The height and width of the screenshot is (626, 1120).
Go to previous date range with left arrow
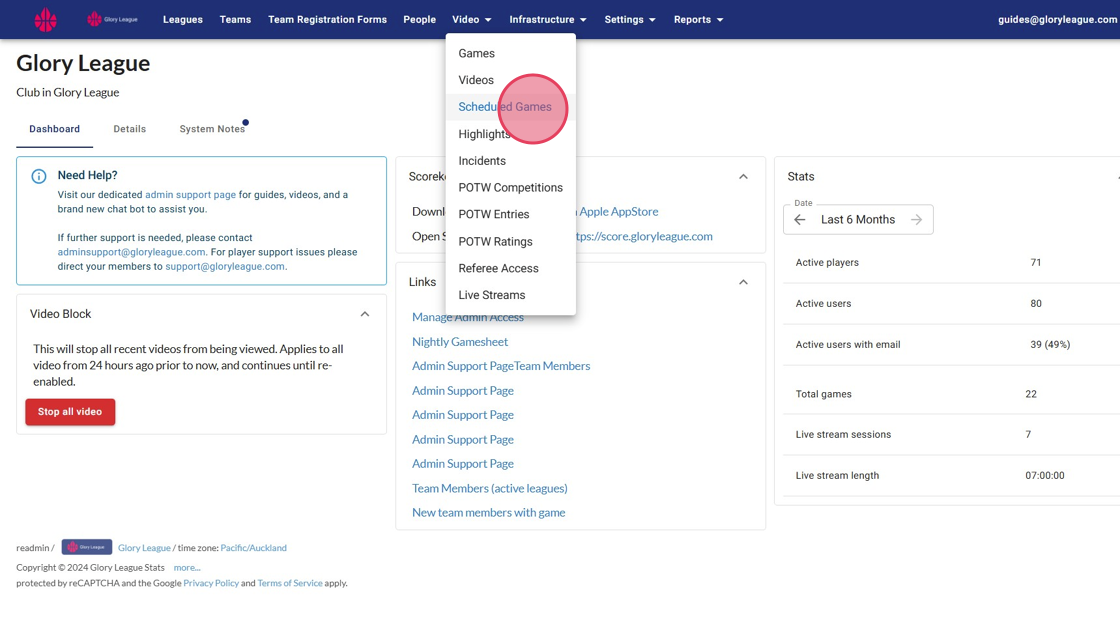coord(800,219)
